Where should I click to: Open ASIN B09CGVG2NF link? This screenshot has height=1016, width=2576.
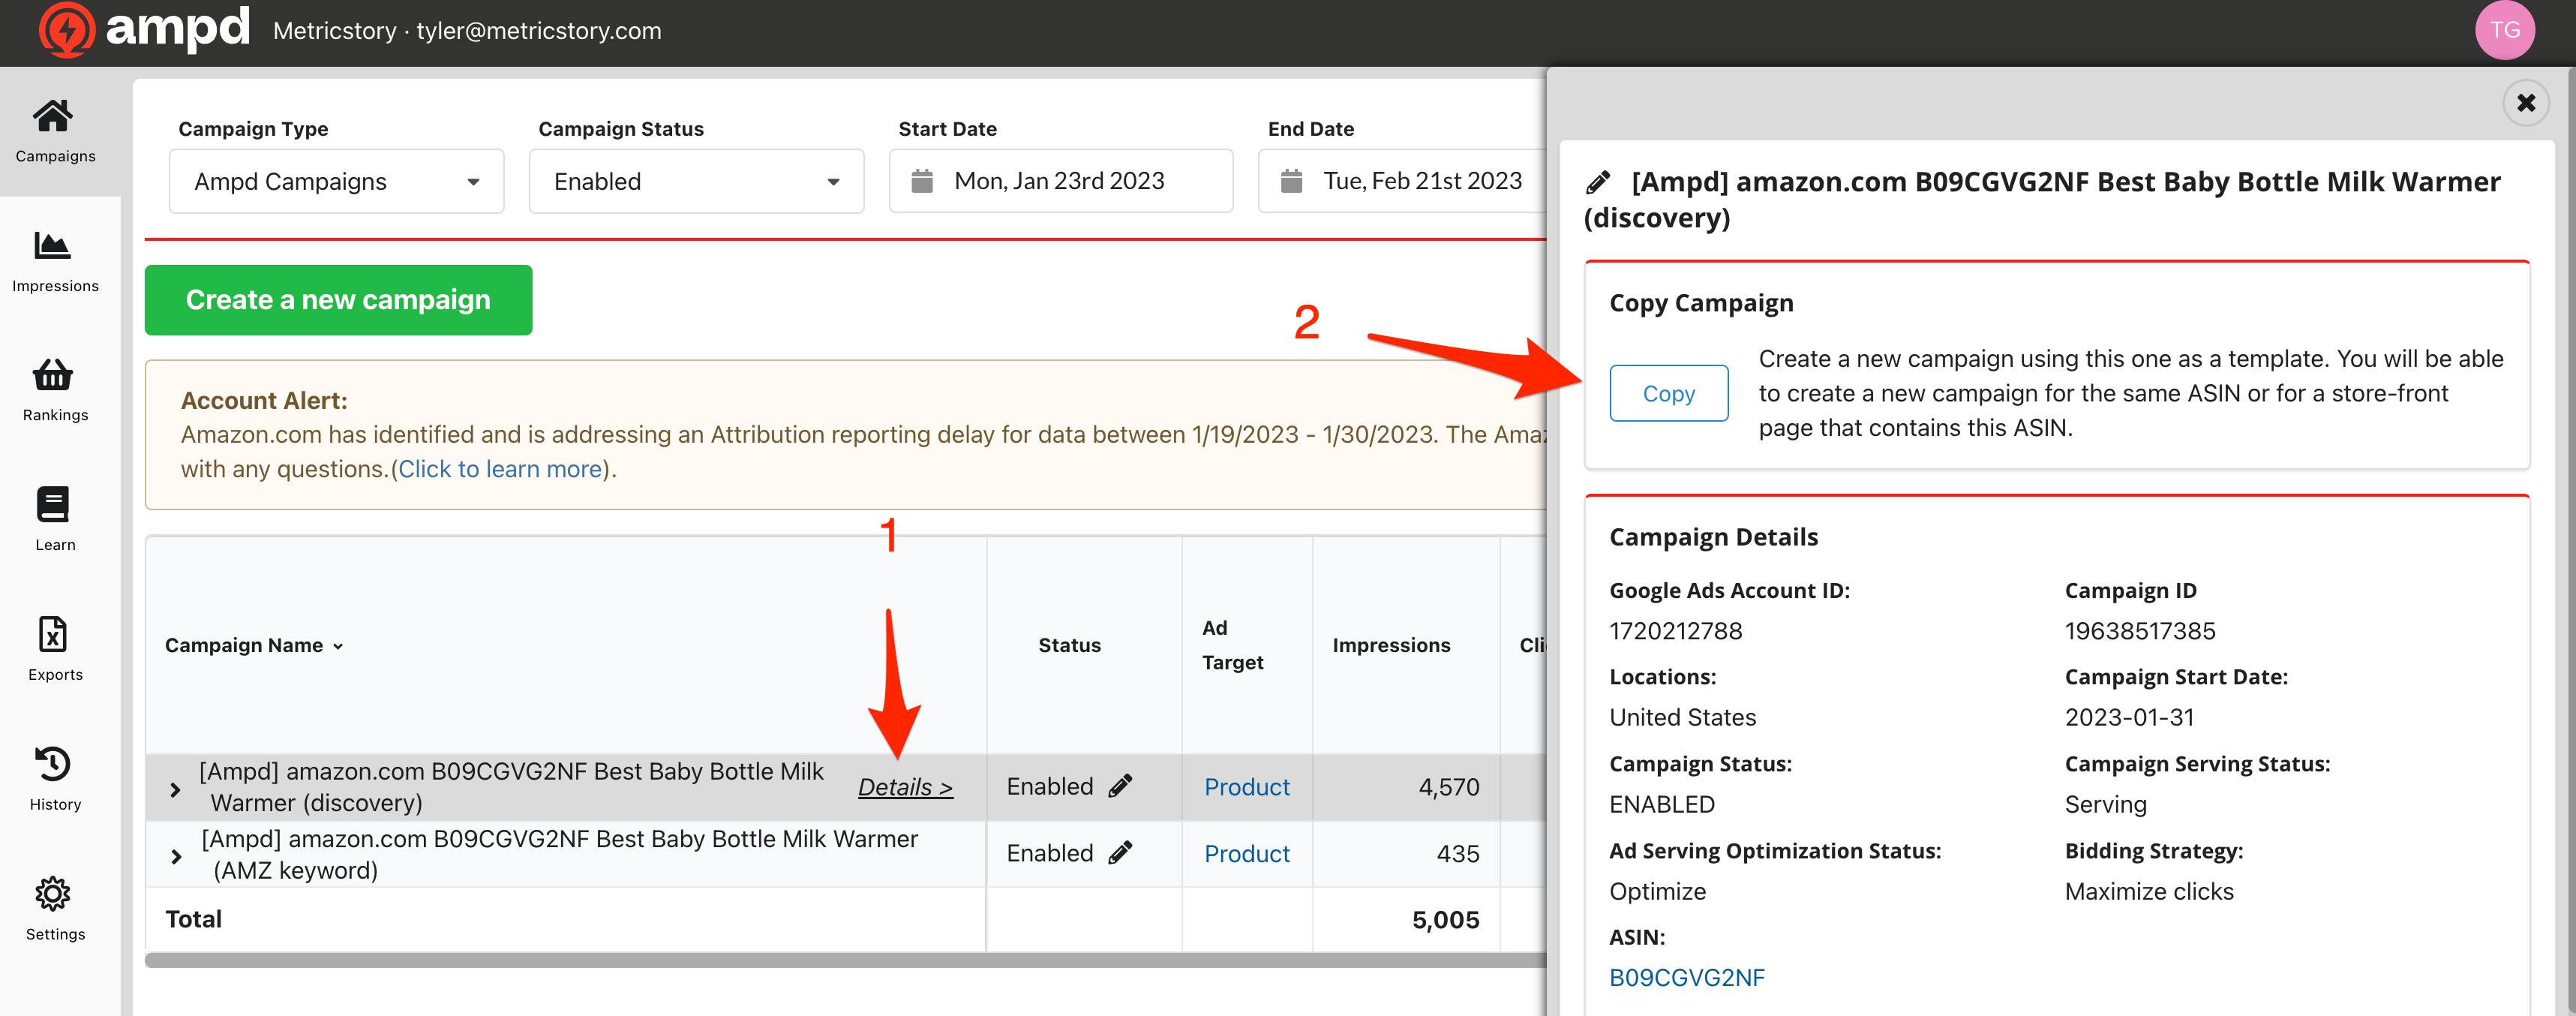(x=1686, y=977)
